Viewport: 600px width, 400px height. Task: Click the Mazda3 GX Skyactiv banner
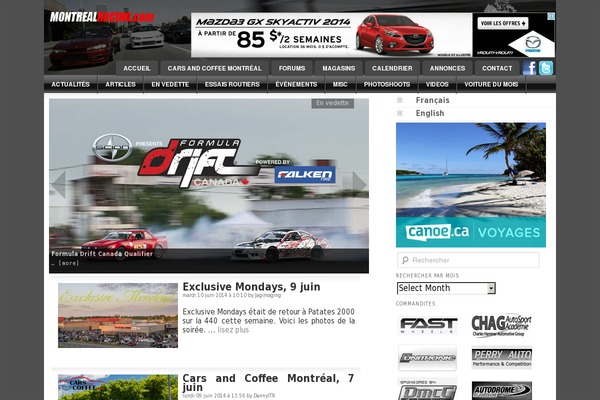click(331, 35)
